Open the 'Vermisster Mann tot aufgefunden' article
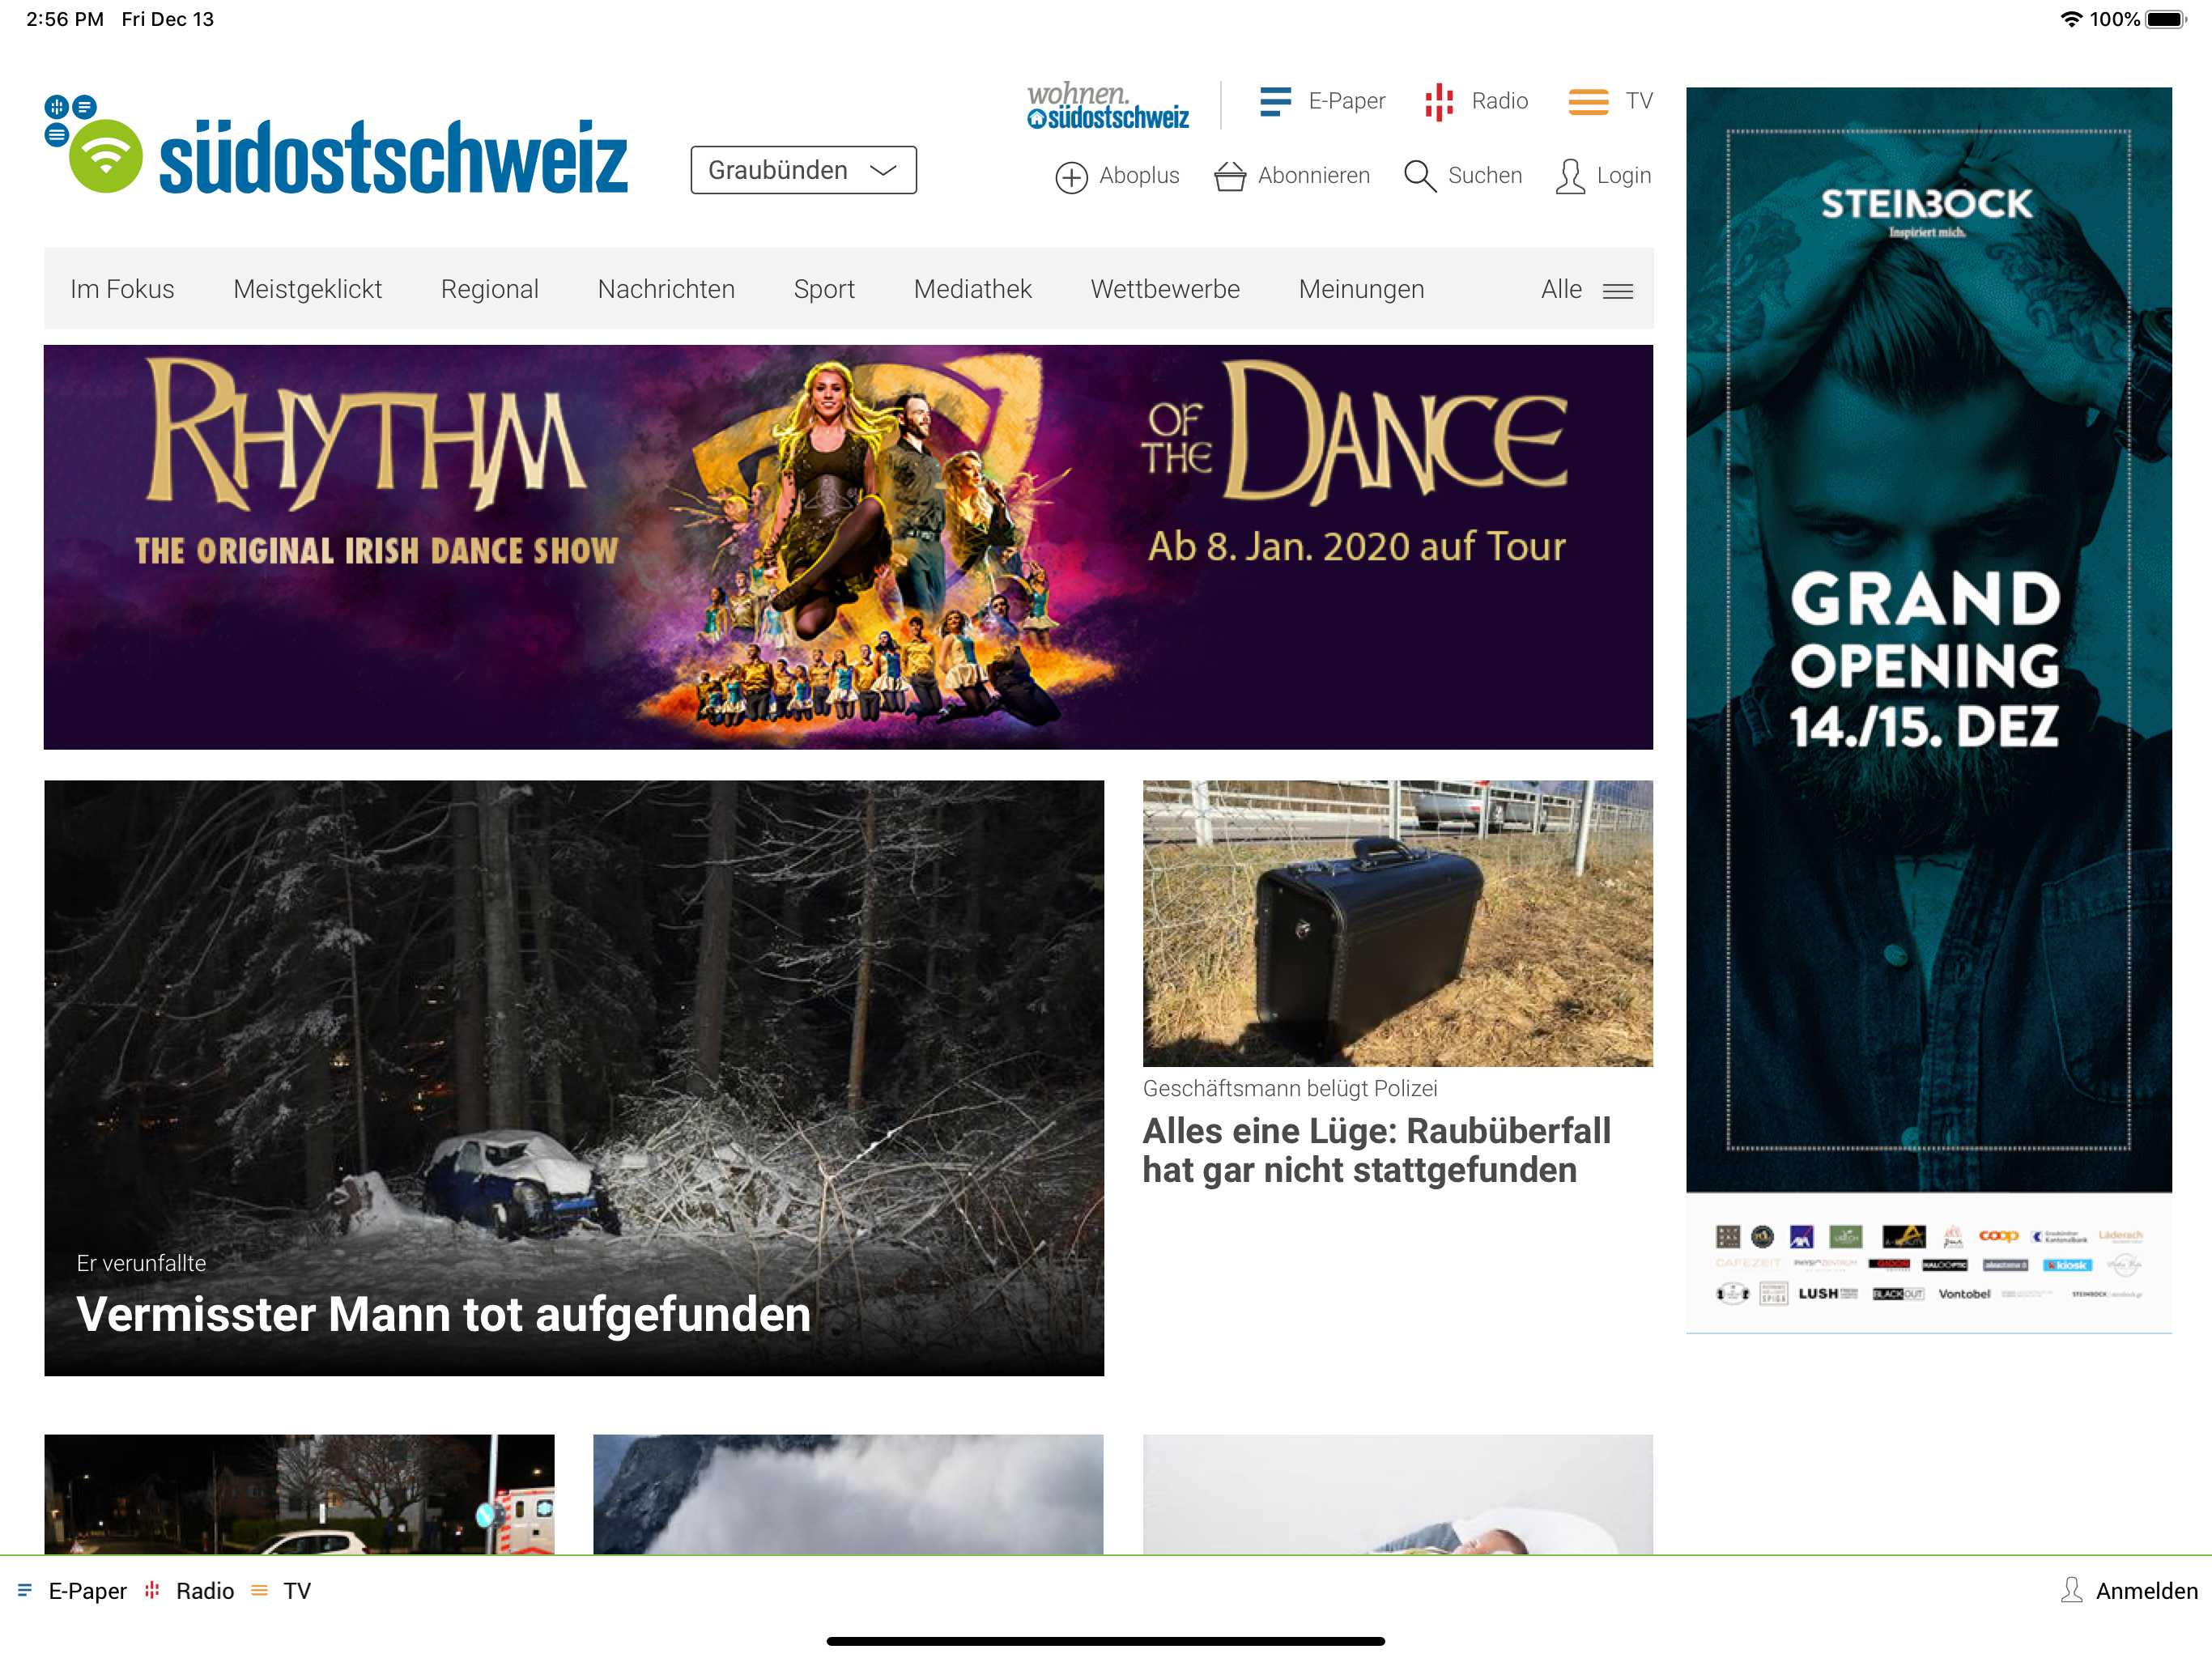This screenshot has width=2212, height=1658. pos(443,1313)
